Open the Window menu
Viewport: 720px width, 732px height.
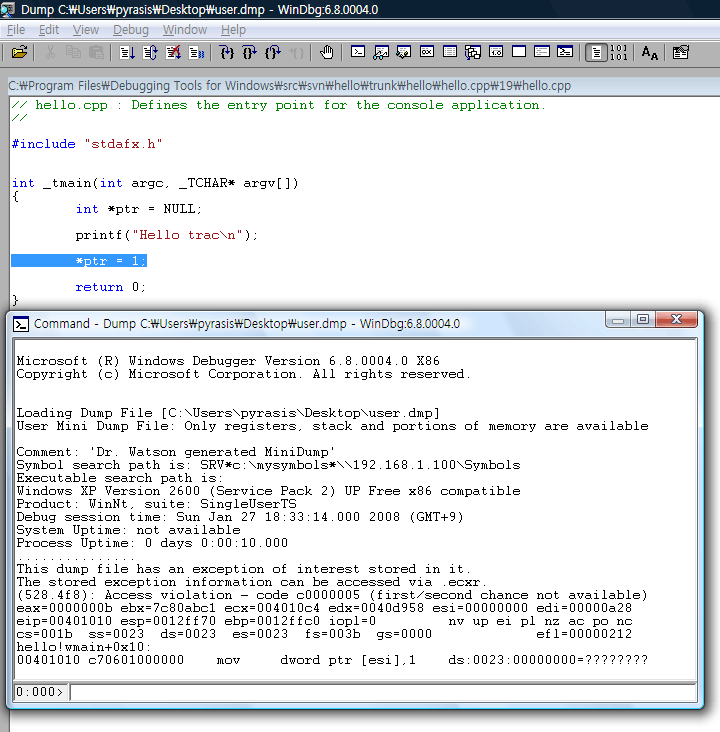185,30
